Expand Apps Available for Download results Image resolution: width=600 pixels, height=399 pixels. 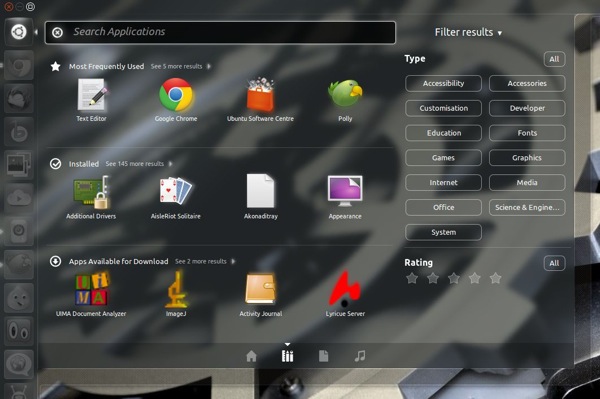point(205,261)
